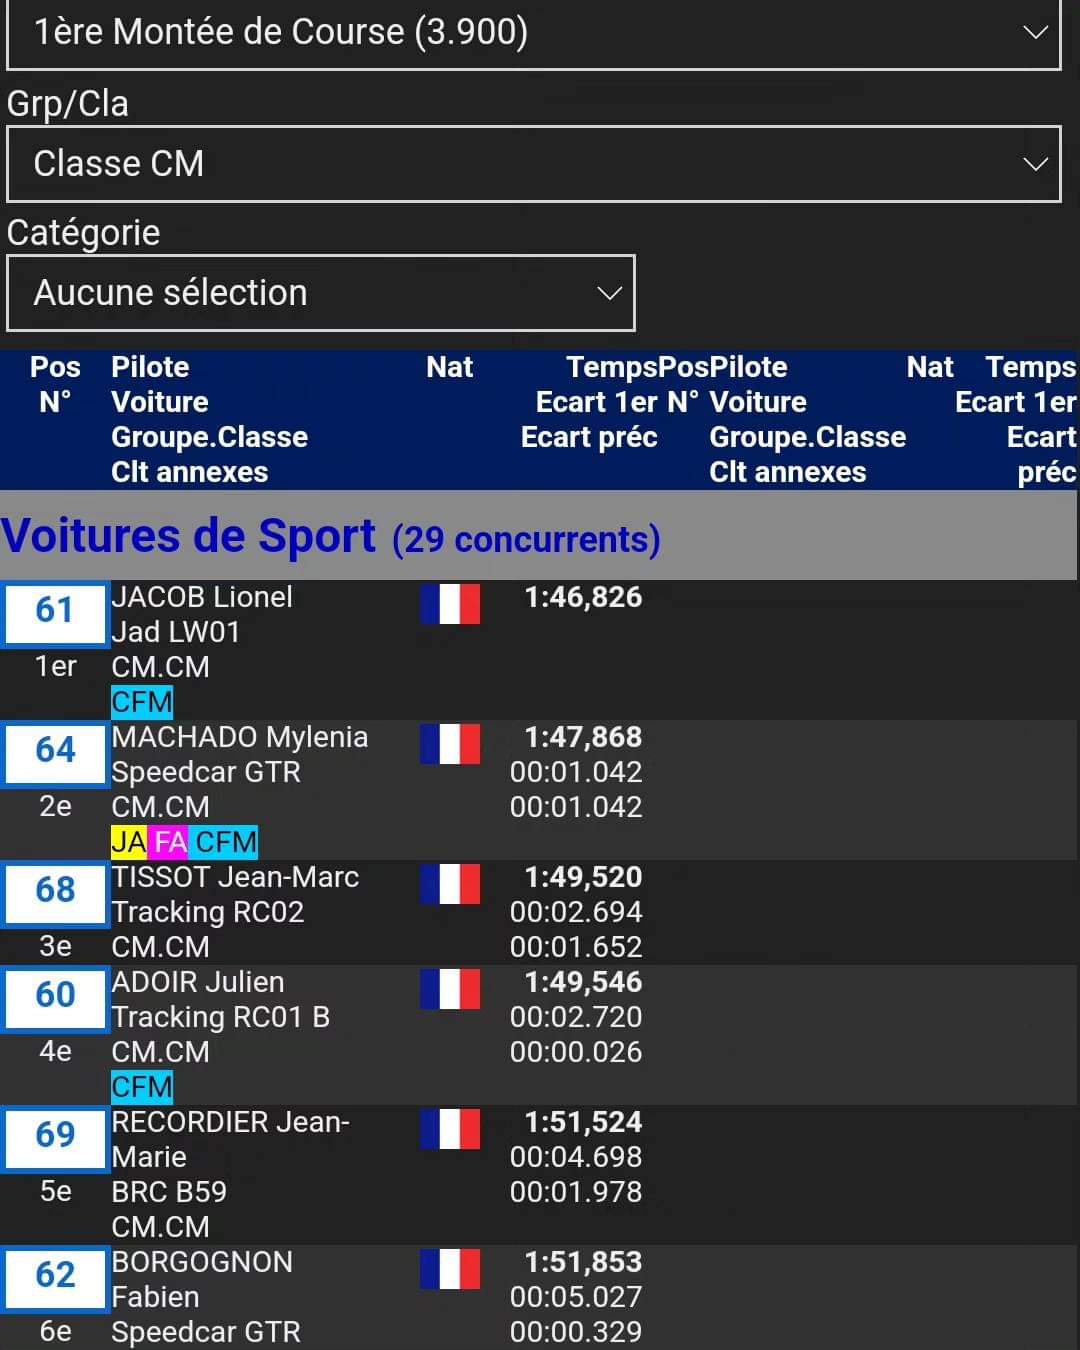Open the 1ère Montée de Course dropdown
The image size is (1080, 1350).
click(x=533, y=33)
